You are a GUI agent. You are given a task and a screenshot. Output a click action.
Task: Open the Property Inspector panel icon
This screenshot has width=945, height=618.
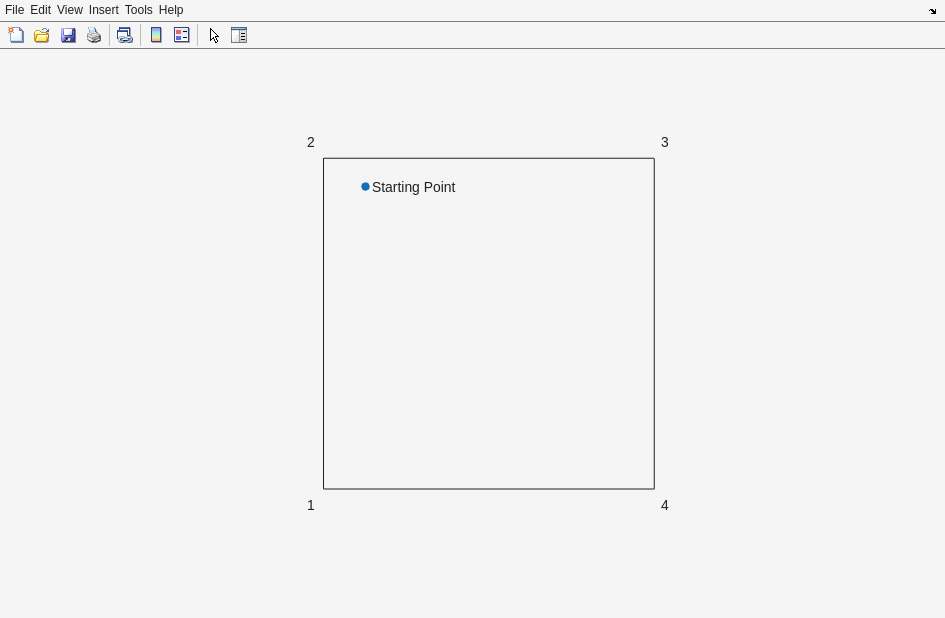(239, 35)
